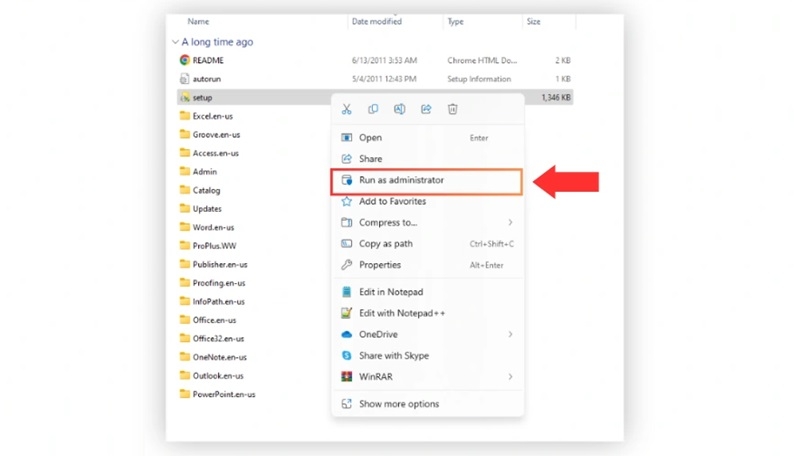Click the Excel.en-us folder icon

coord(185,116)
